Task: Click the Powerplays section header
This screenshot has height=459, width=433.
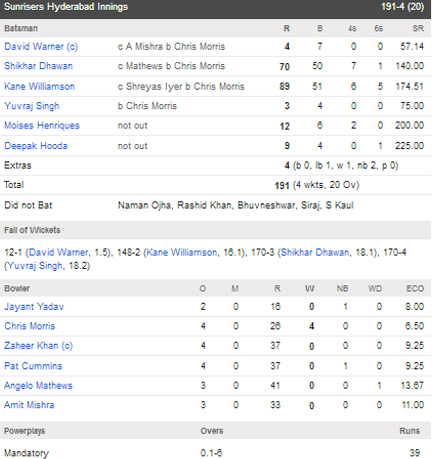Action: coord(215,431)
